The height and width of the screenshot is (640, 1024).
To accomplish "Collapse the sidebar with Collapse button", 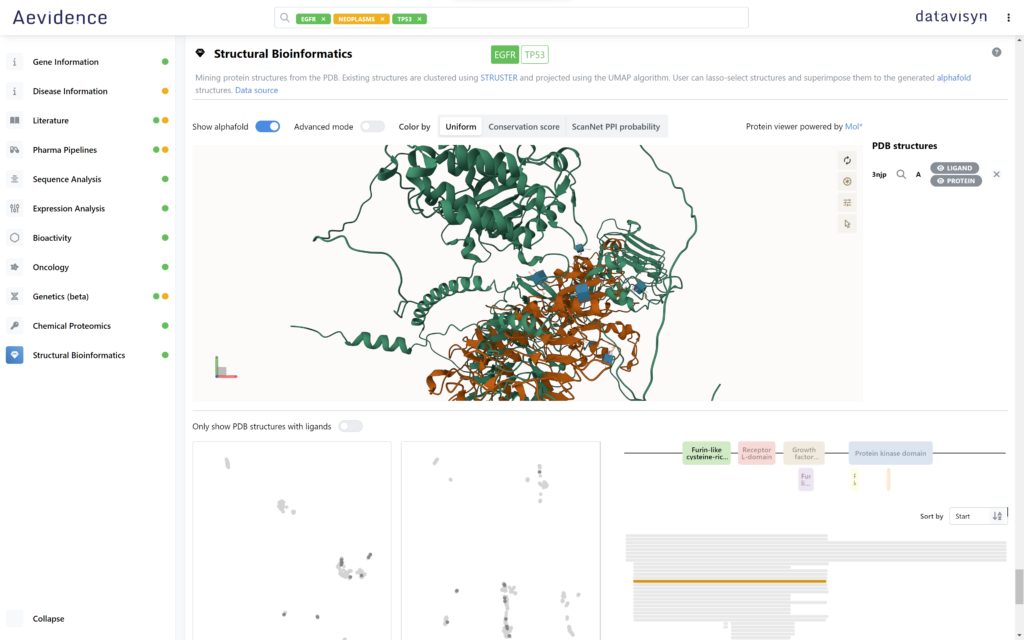I will (48, 618).
